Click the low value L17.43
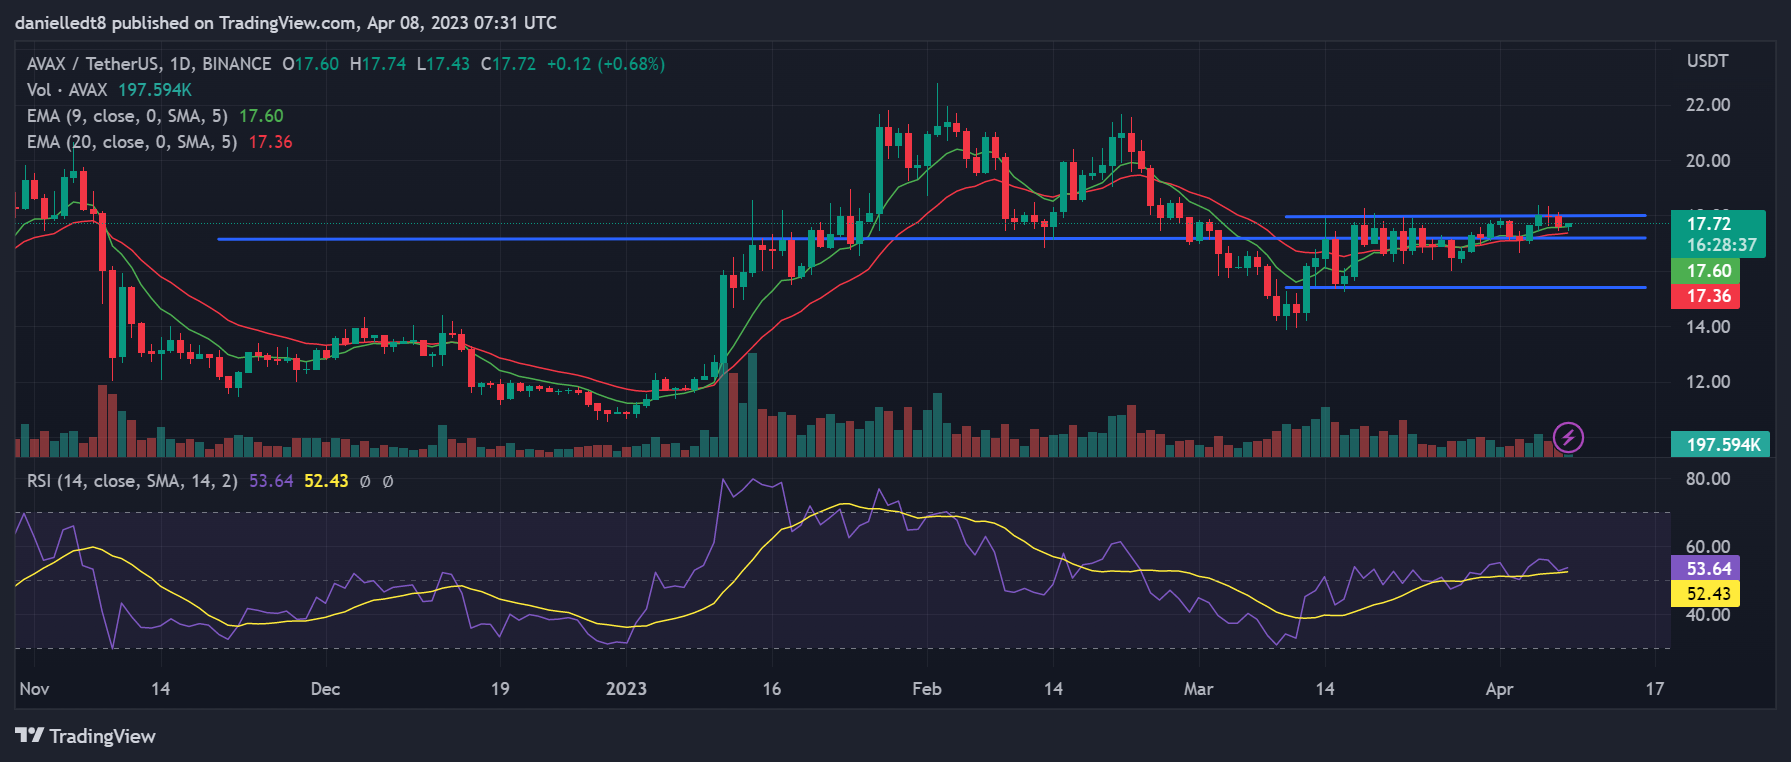This screenshot has height=762, width=1791. 443,64
